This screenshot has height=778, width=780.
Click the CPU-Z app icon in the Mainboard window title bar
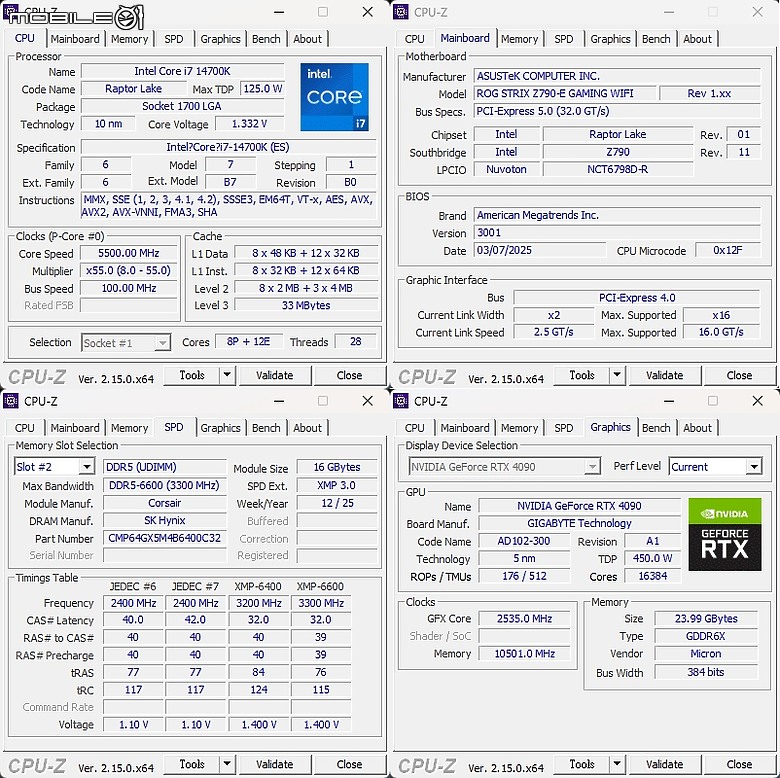[x=400, y=12]
